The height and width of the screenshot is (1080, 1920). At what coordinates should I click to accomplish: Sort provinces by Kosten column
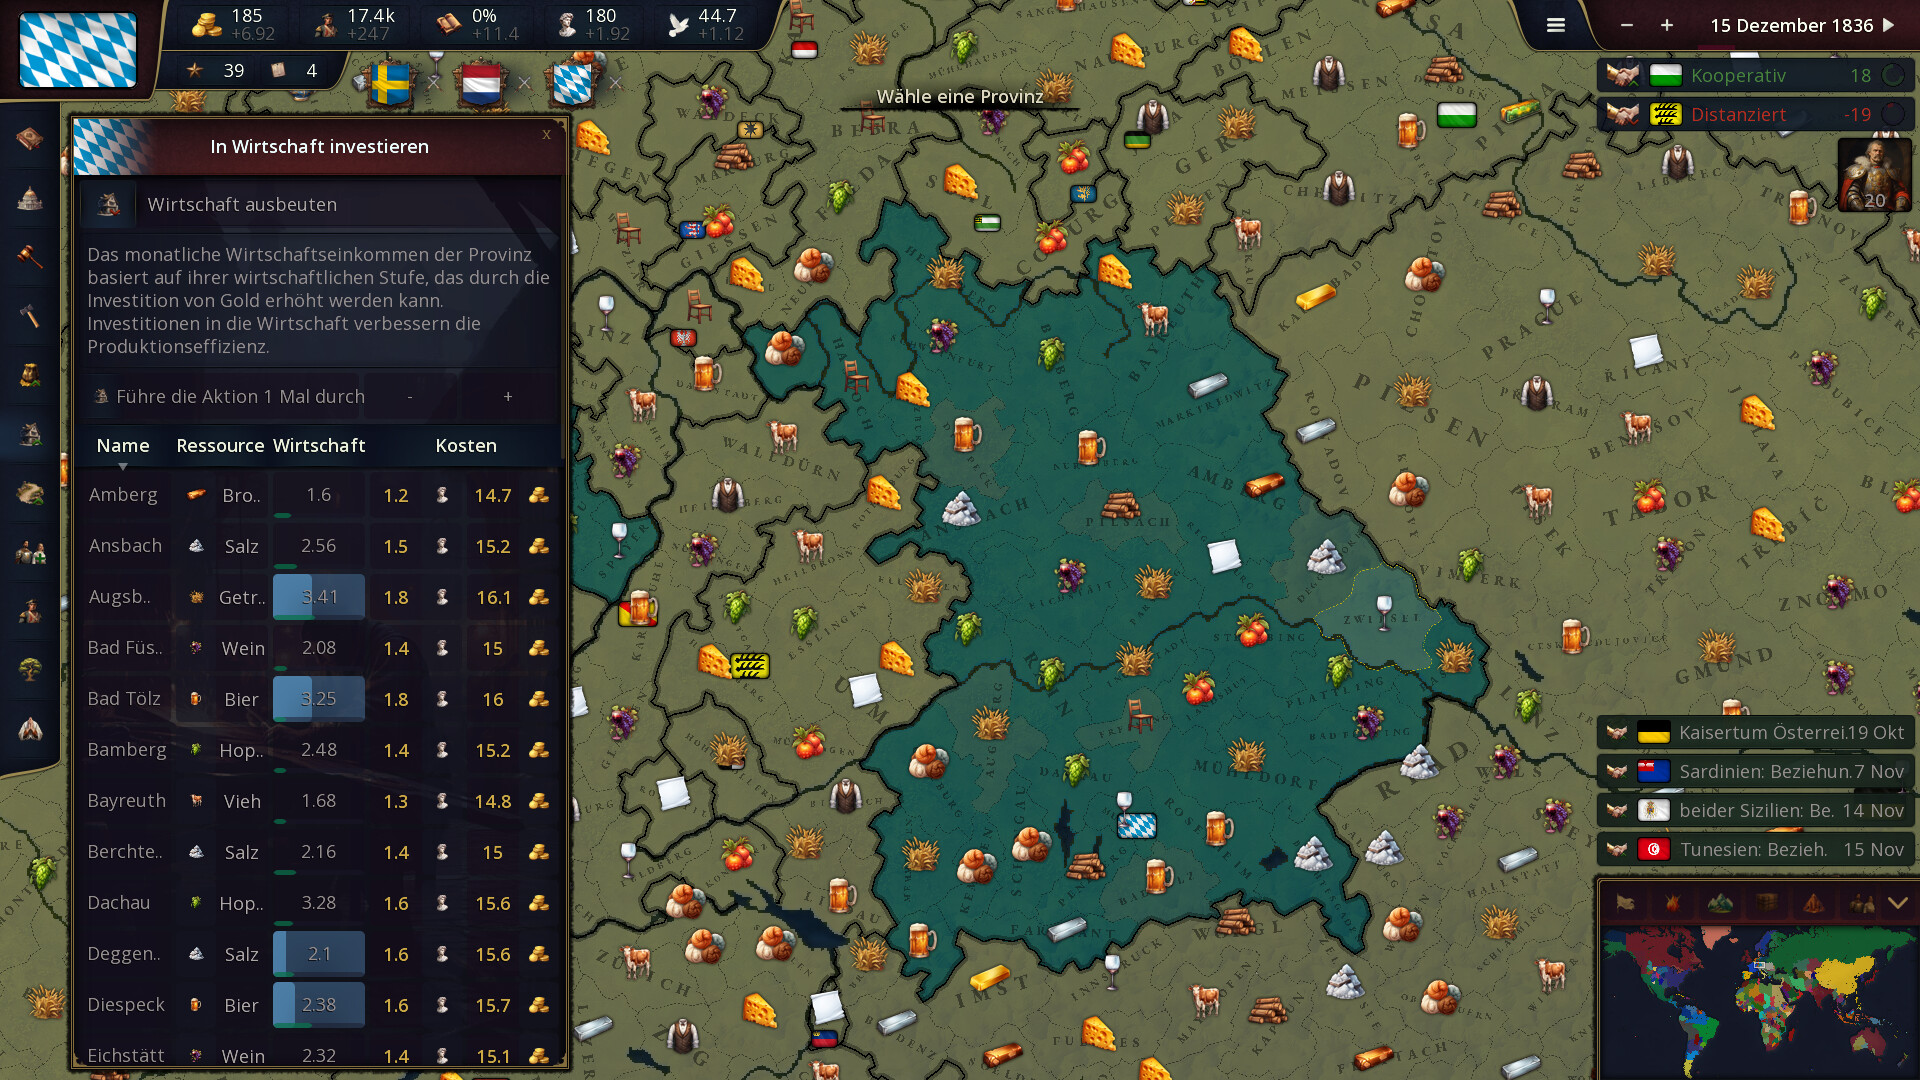(x=465, y=446)
